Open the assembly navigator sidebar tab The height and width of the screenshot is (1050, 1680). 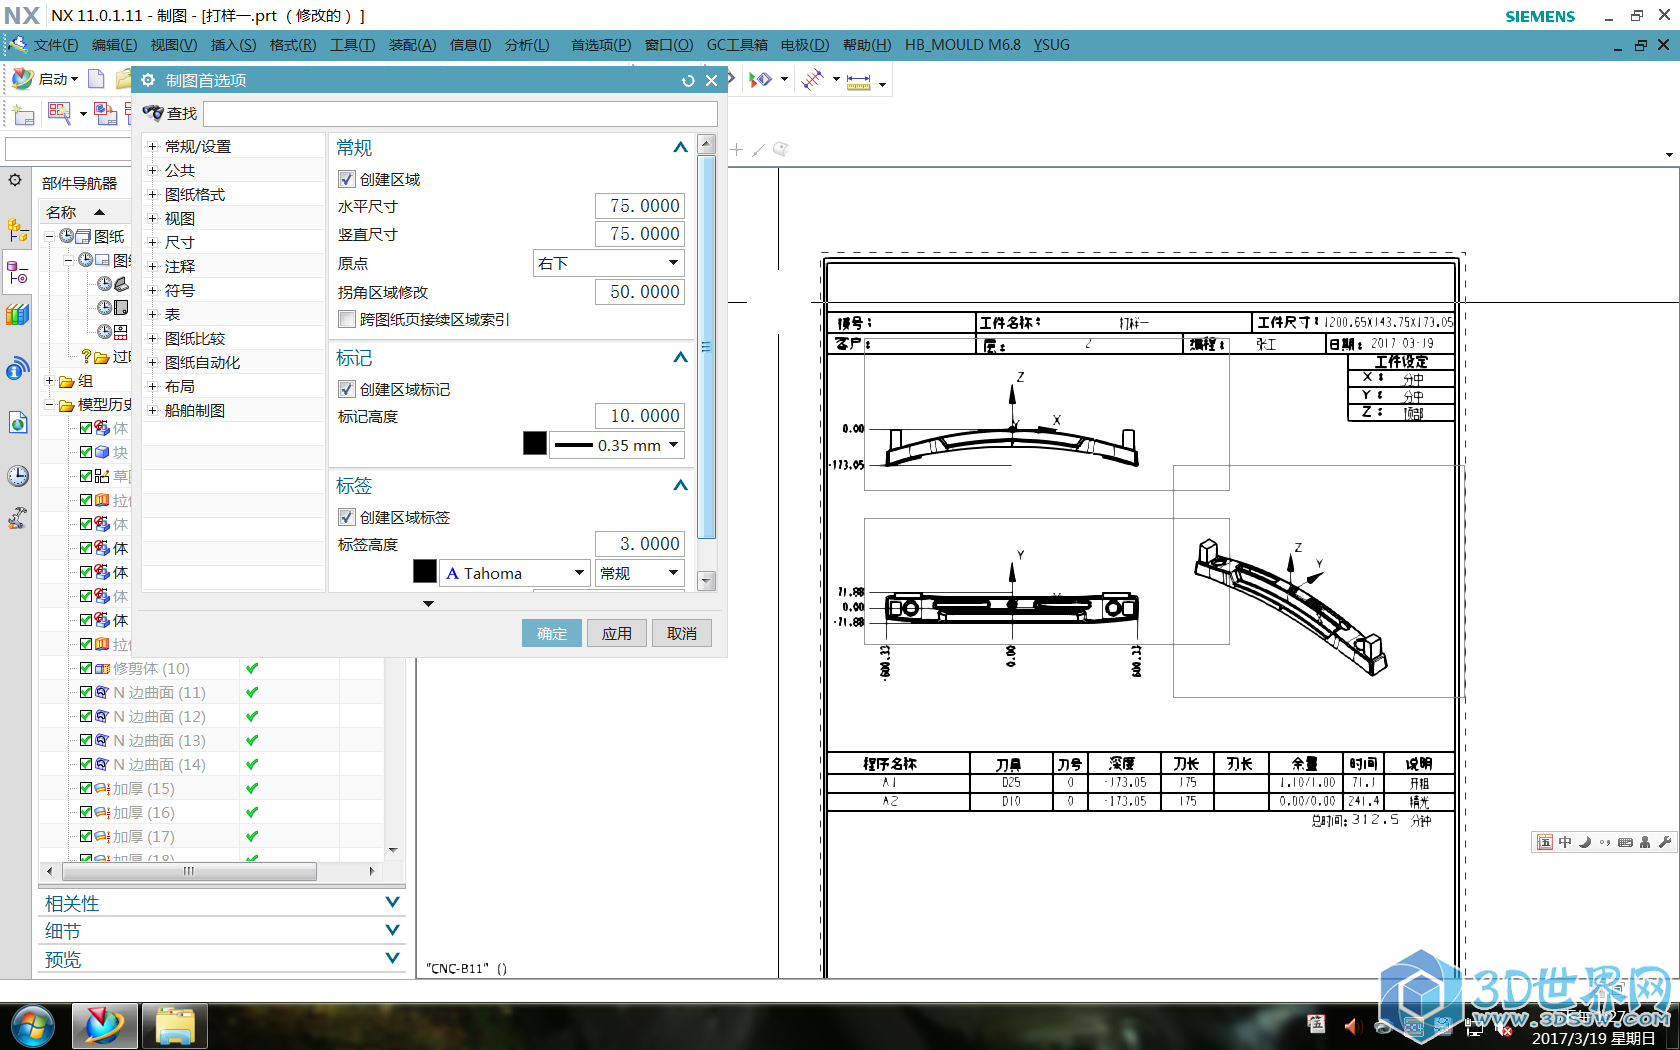coord(17,230)
